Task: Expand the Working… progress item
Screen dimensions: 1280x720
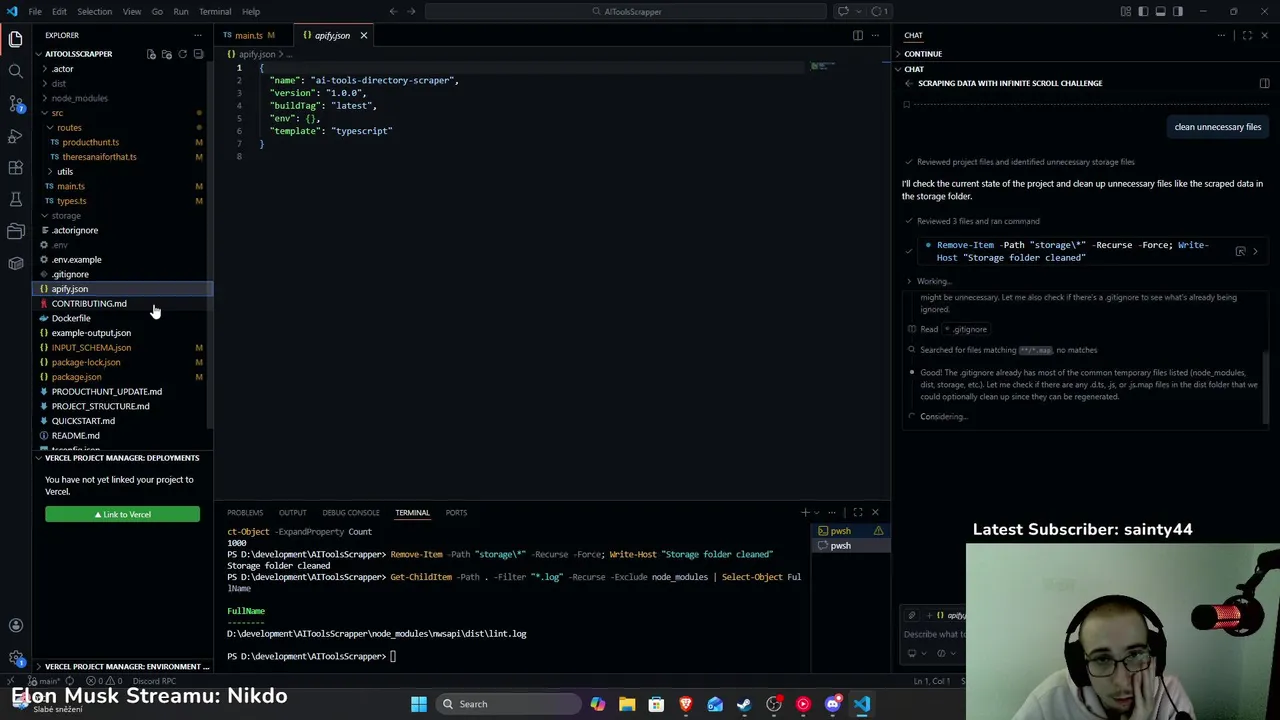Action: click(932, 281)
